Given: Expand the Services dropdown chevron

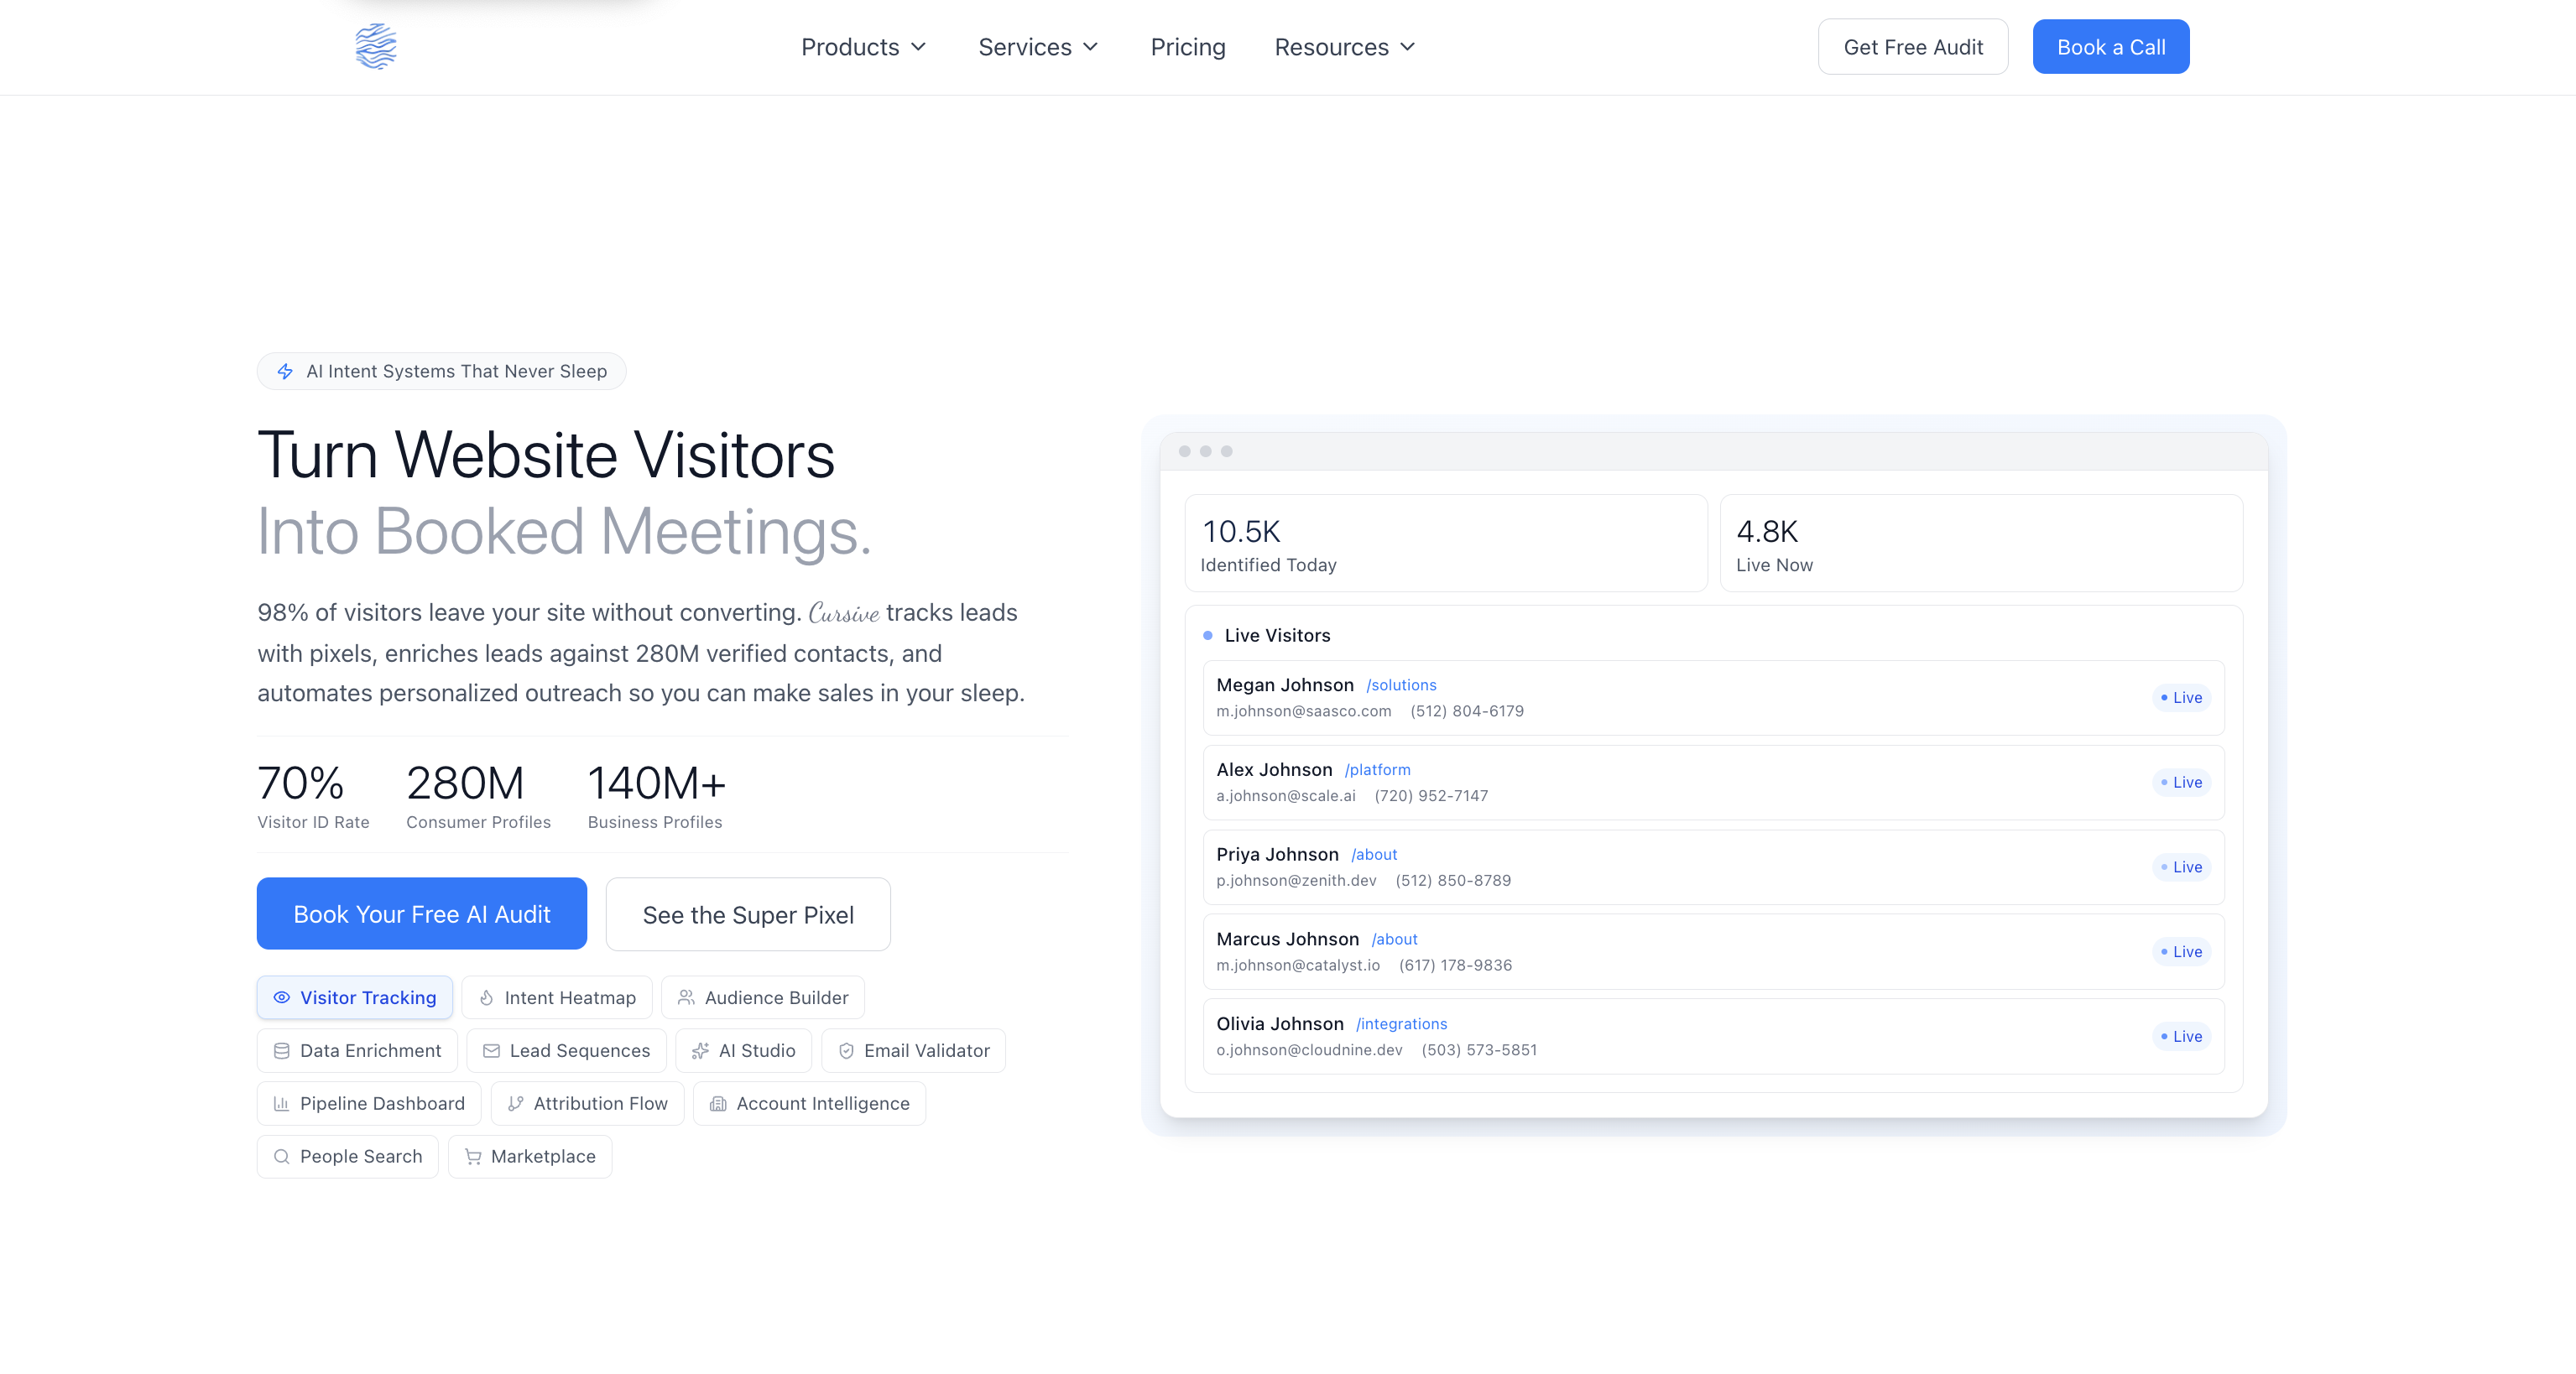Looking at the screenshot, I should [x=1091, y=47].
